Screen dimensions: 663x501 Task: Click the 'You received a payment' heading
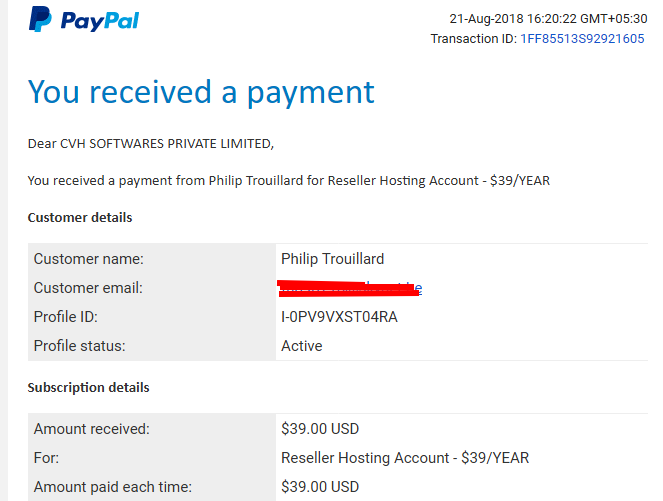tap(201, 92)
